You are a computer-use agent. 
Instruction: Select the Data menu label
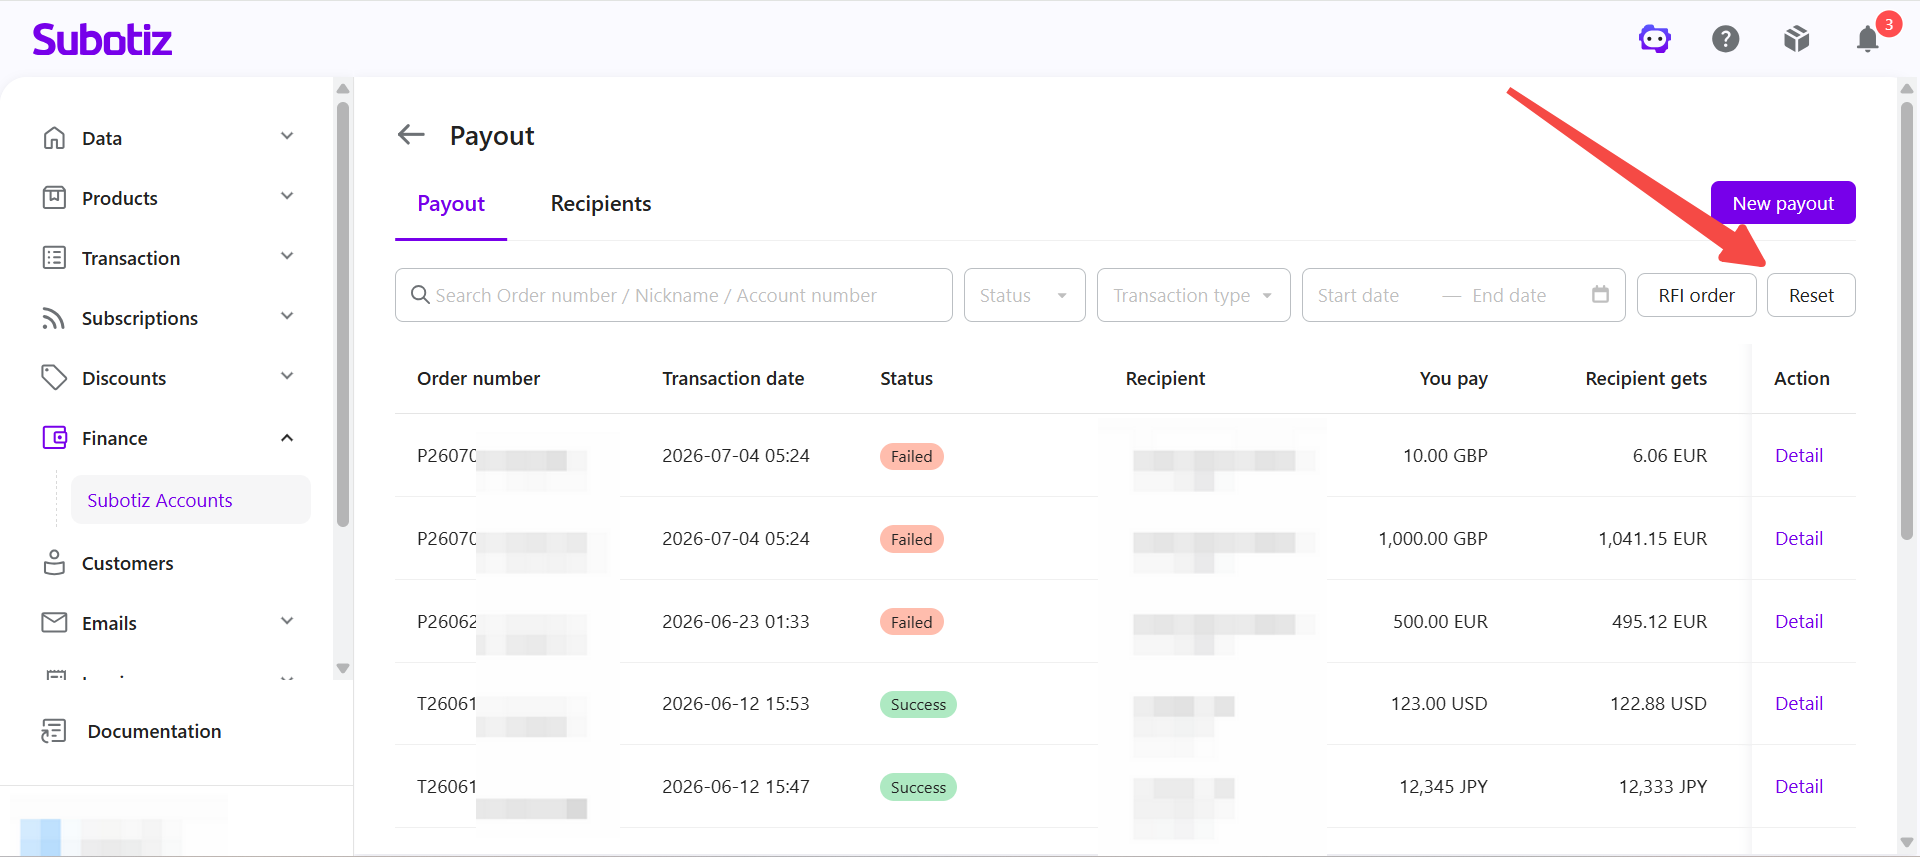click(102, 138)
